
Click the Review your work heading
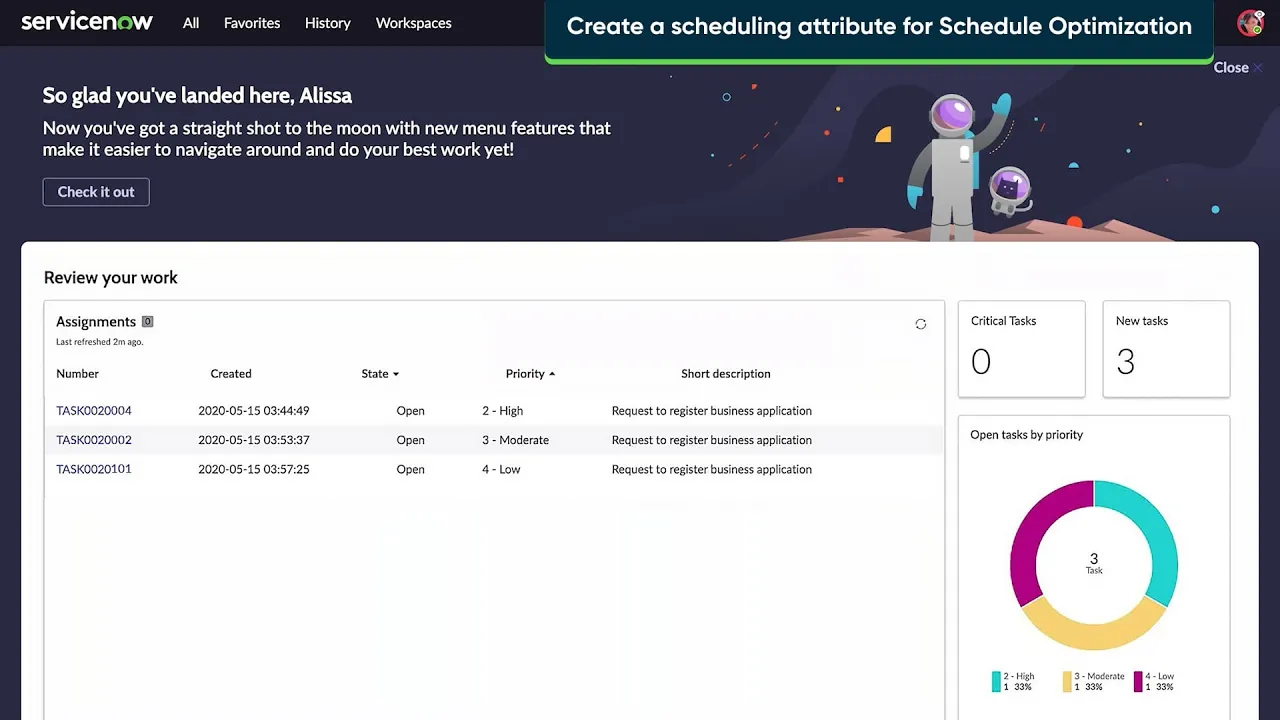pyautogui.click(x=110, y=278)
